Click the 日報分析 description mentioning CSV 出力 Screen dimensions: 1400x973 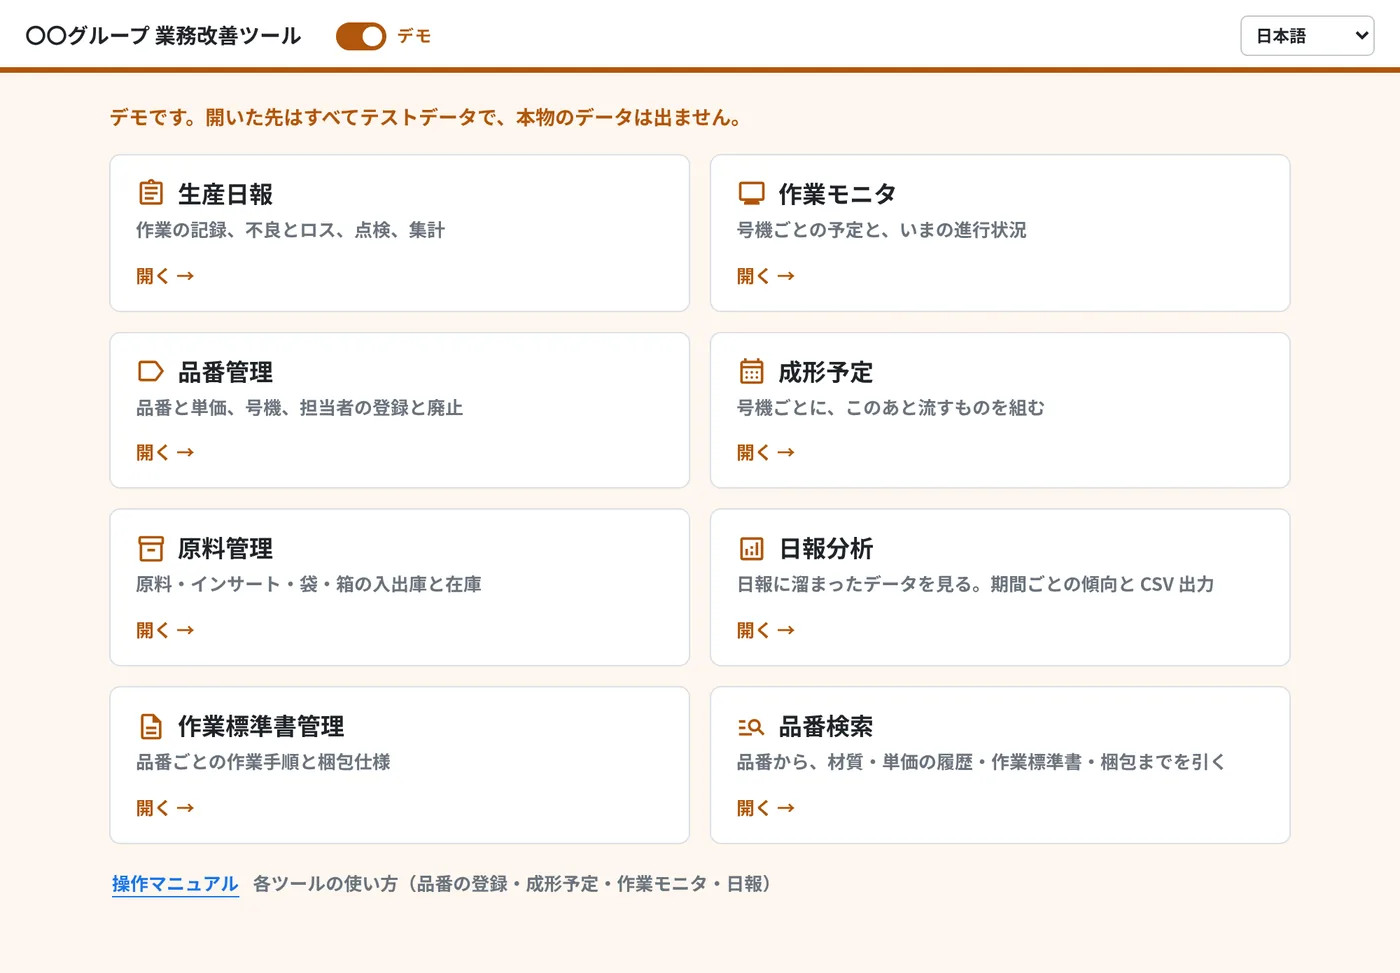975,584
